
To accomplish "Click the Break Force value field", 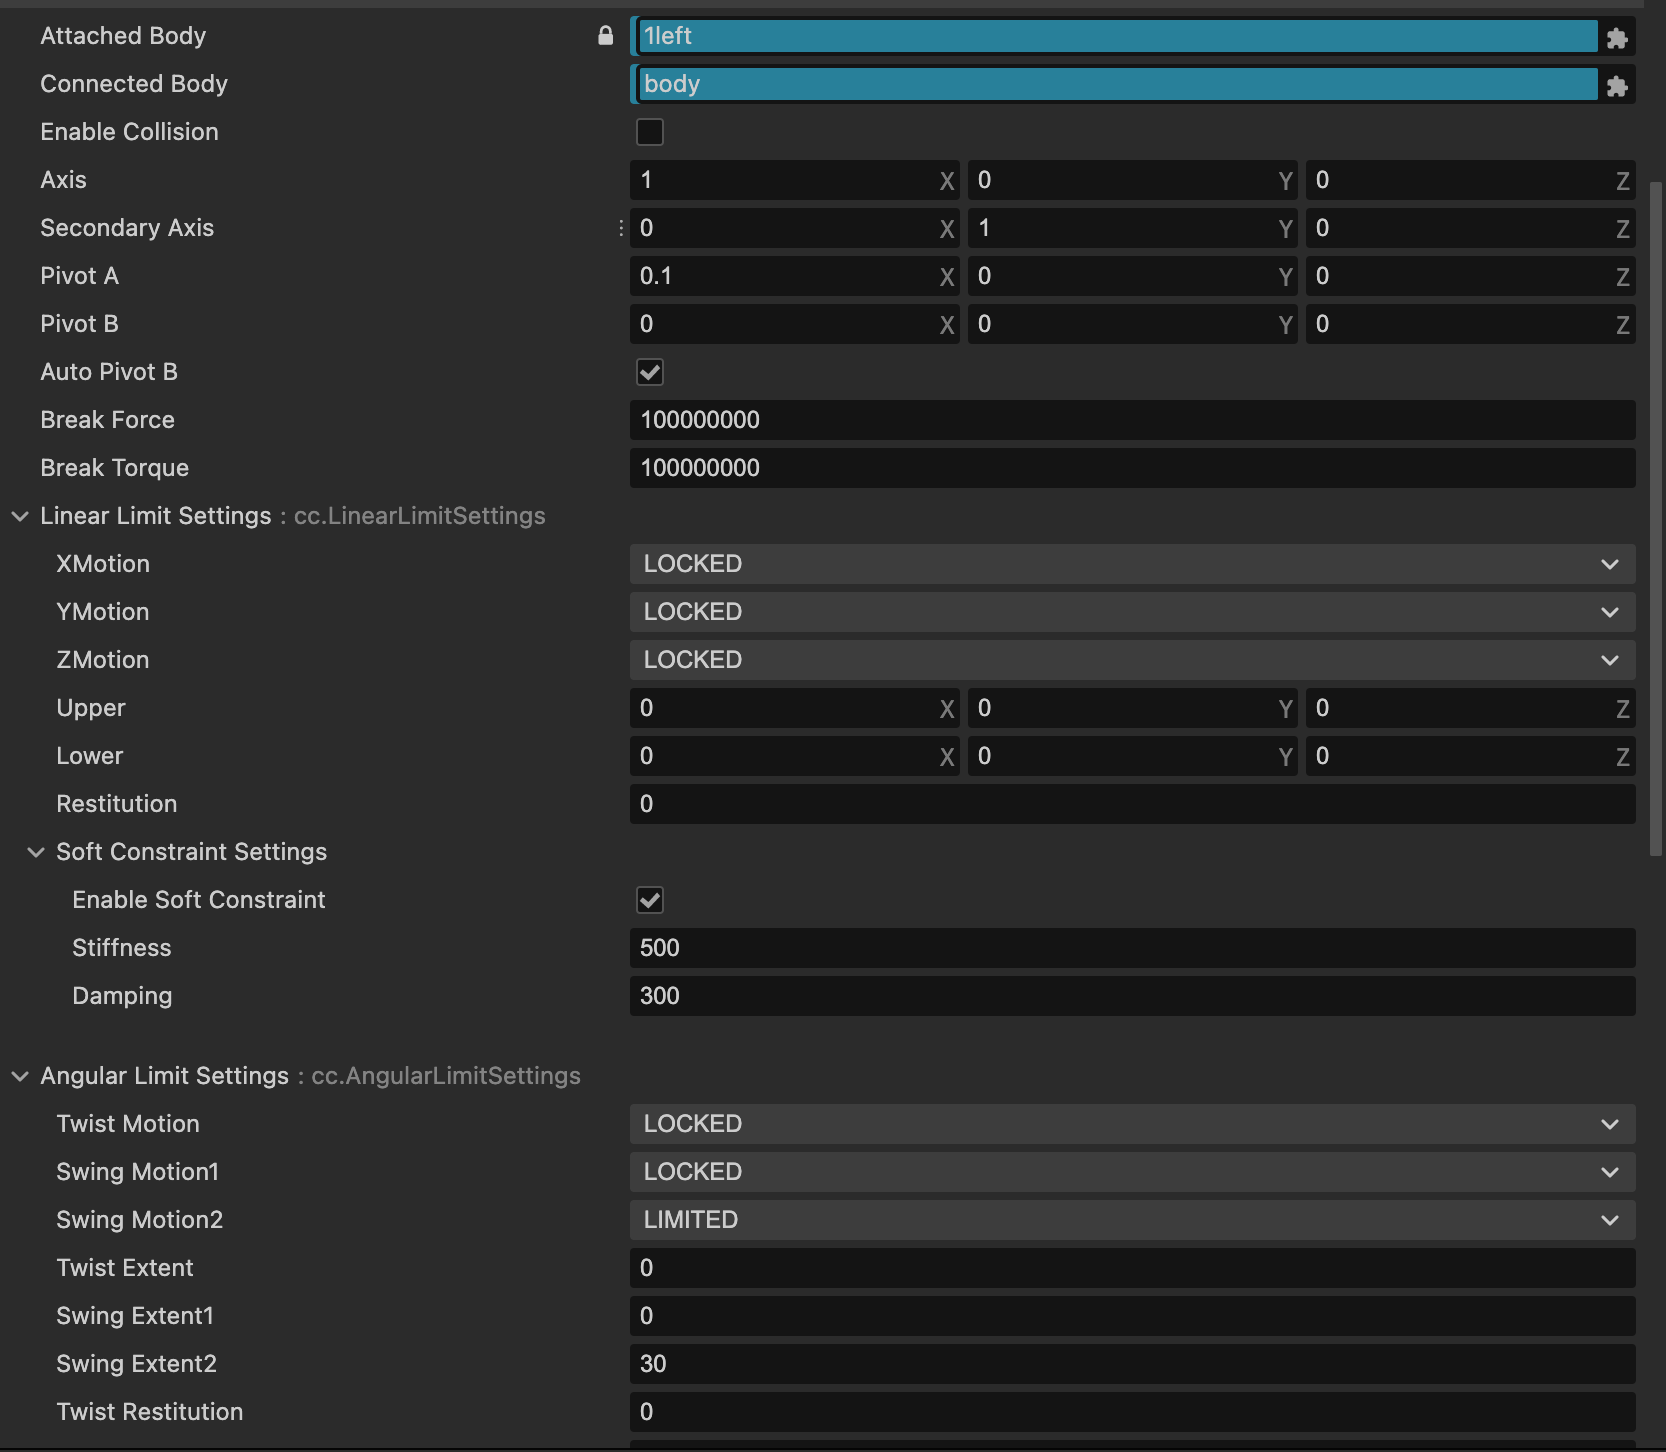I will click(1133, 420).
